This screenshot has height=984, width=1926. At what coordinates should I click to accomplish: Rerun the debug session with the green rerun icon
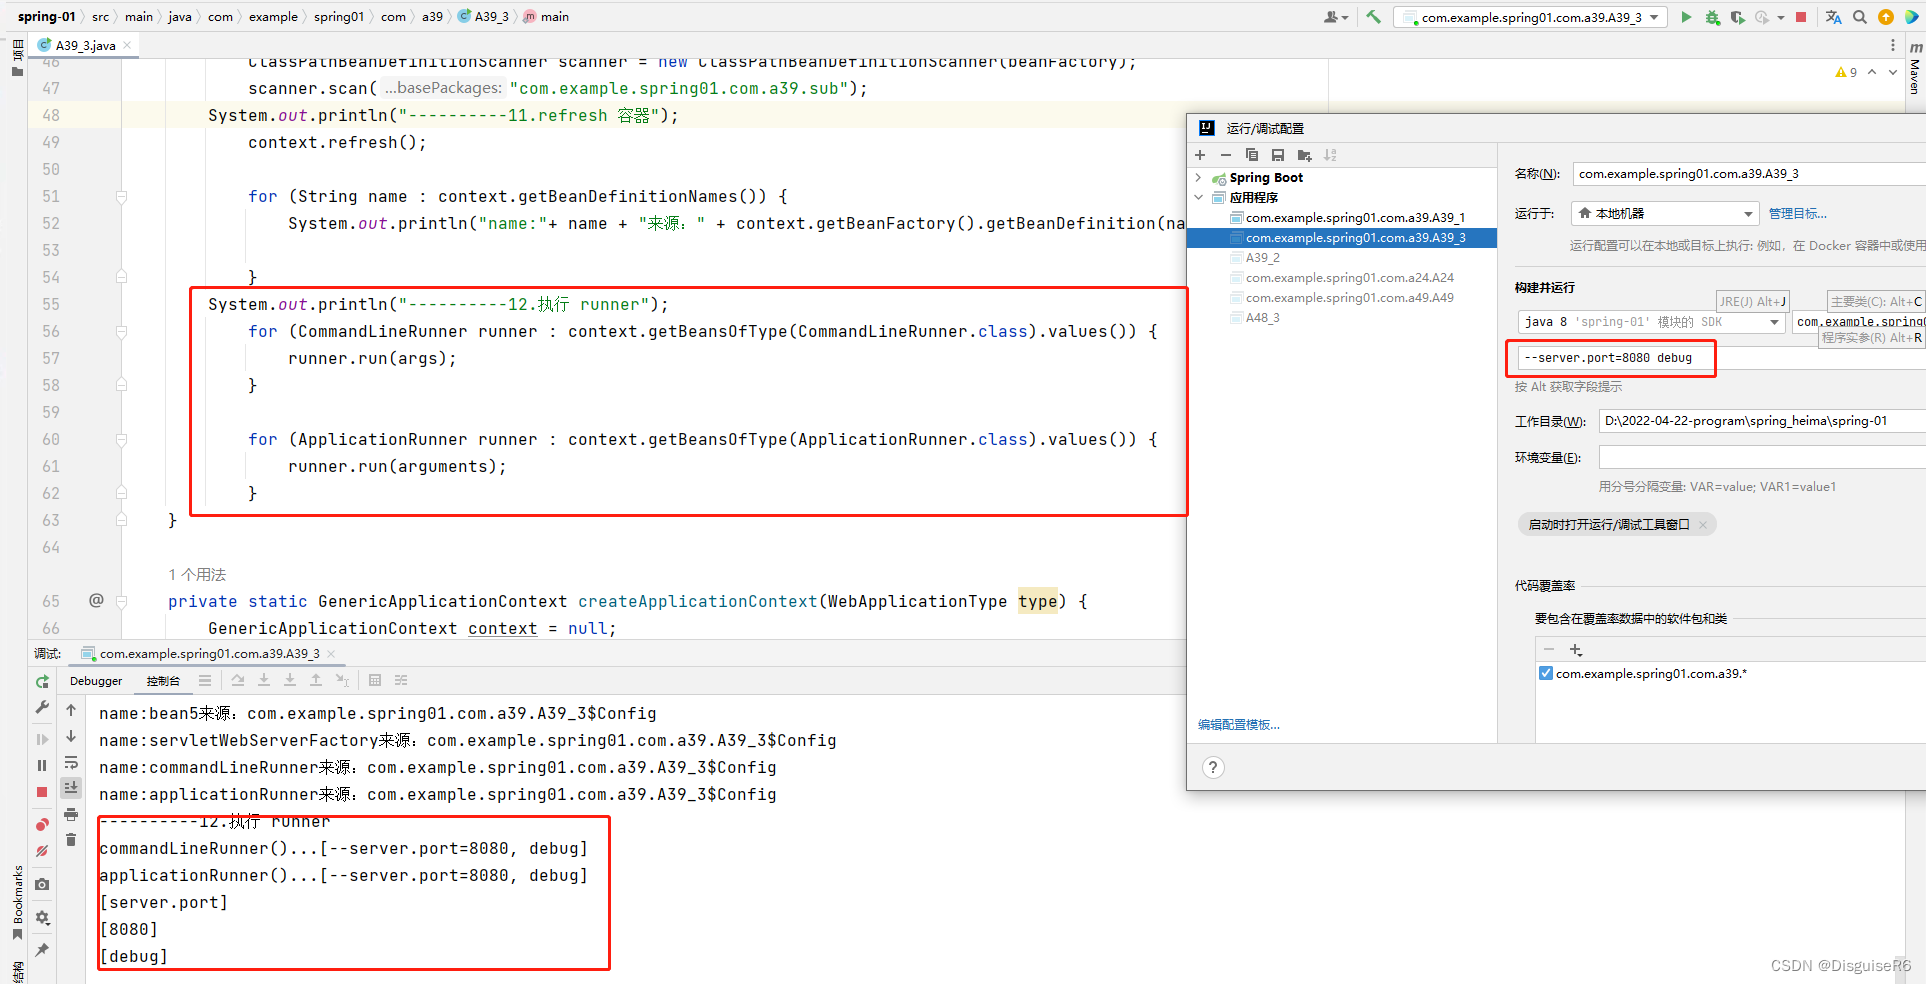42,681
